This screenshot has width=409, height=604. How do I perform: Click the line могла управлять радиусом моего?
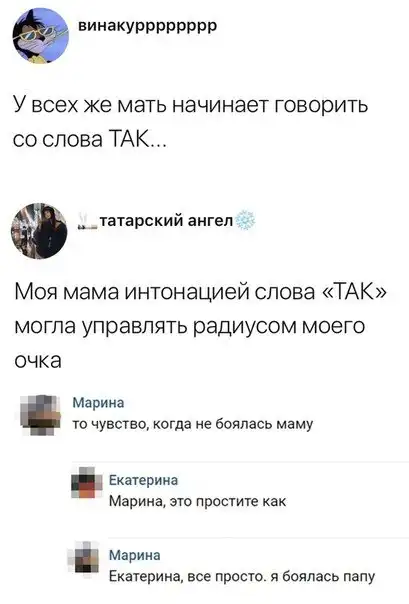tap(189, 327)
